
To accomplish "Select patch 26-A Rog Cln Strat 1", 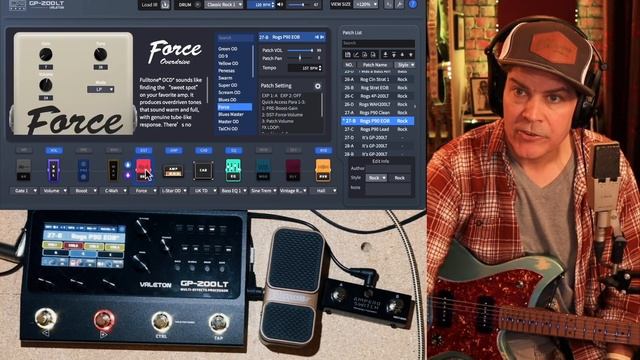I will pyautogui.click(x=378, y=80).
